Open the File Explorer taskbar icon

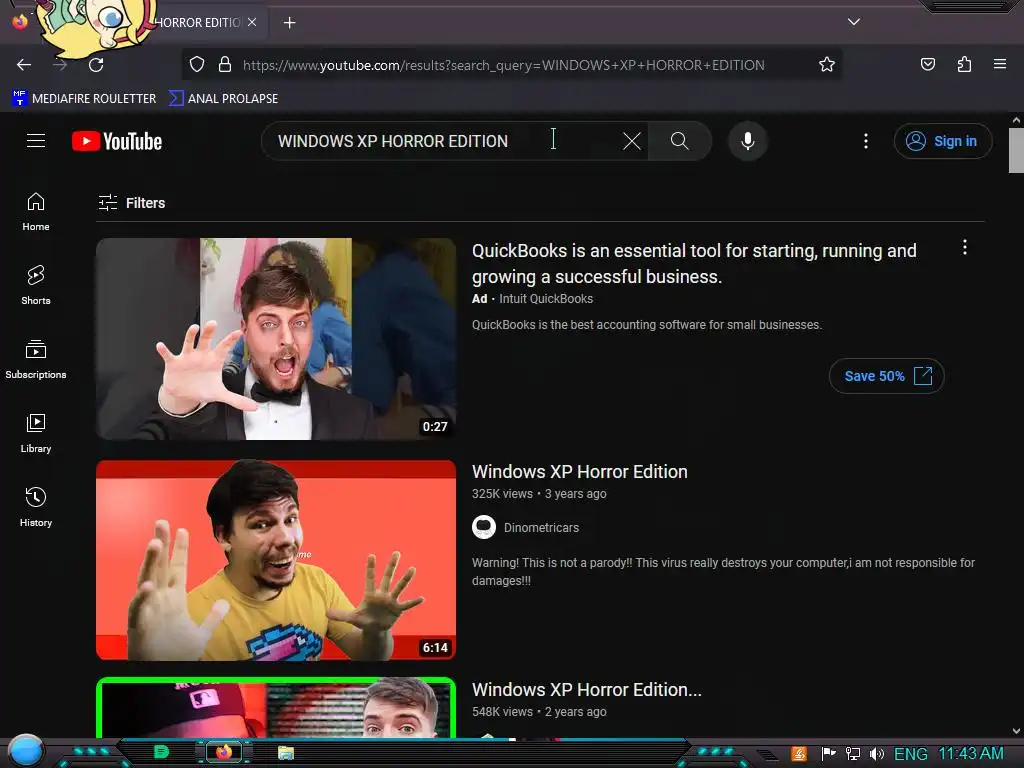(x=286, y=753)
